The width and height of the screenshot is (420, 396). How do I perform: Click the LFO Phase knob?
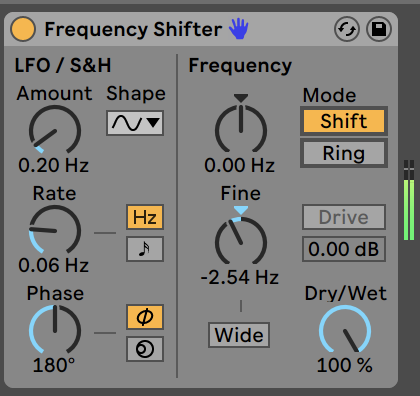pos(55,330)
